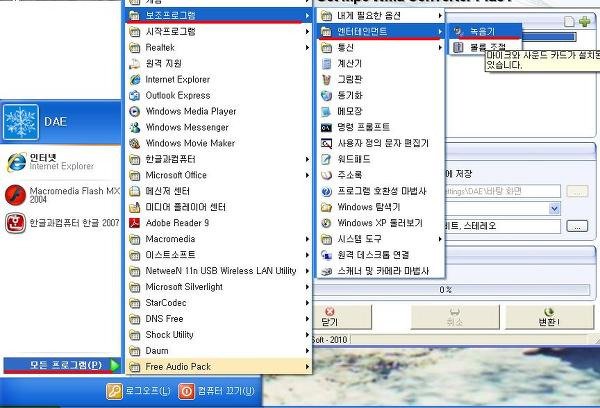
Task: Click the Internet Explorer icon in programs list
Action: (135, 79)
